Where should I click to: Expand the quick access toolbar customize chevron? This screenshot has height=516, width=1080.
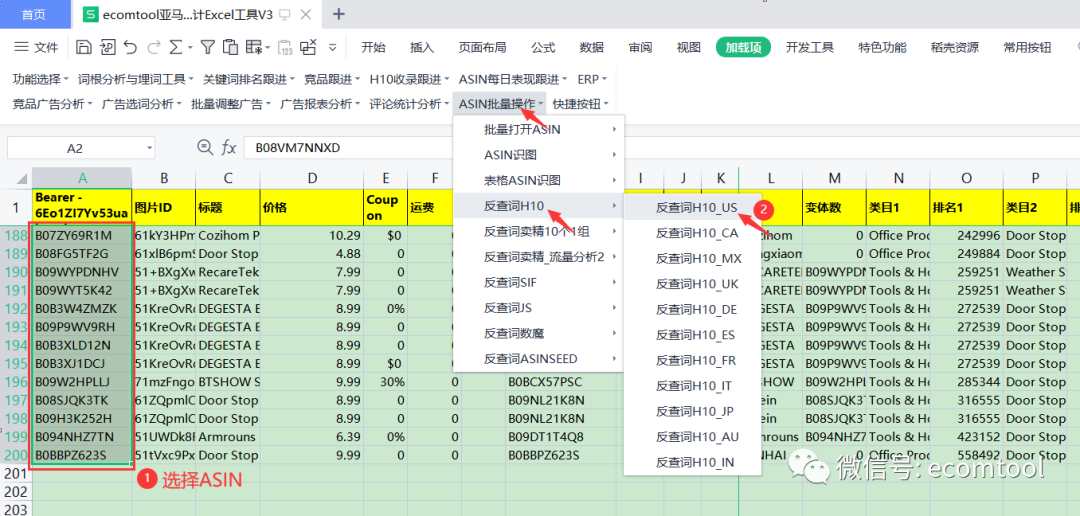point(333,48)
